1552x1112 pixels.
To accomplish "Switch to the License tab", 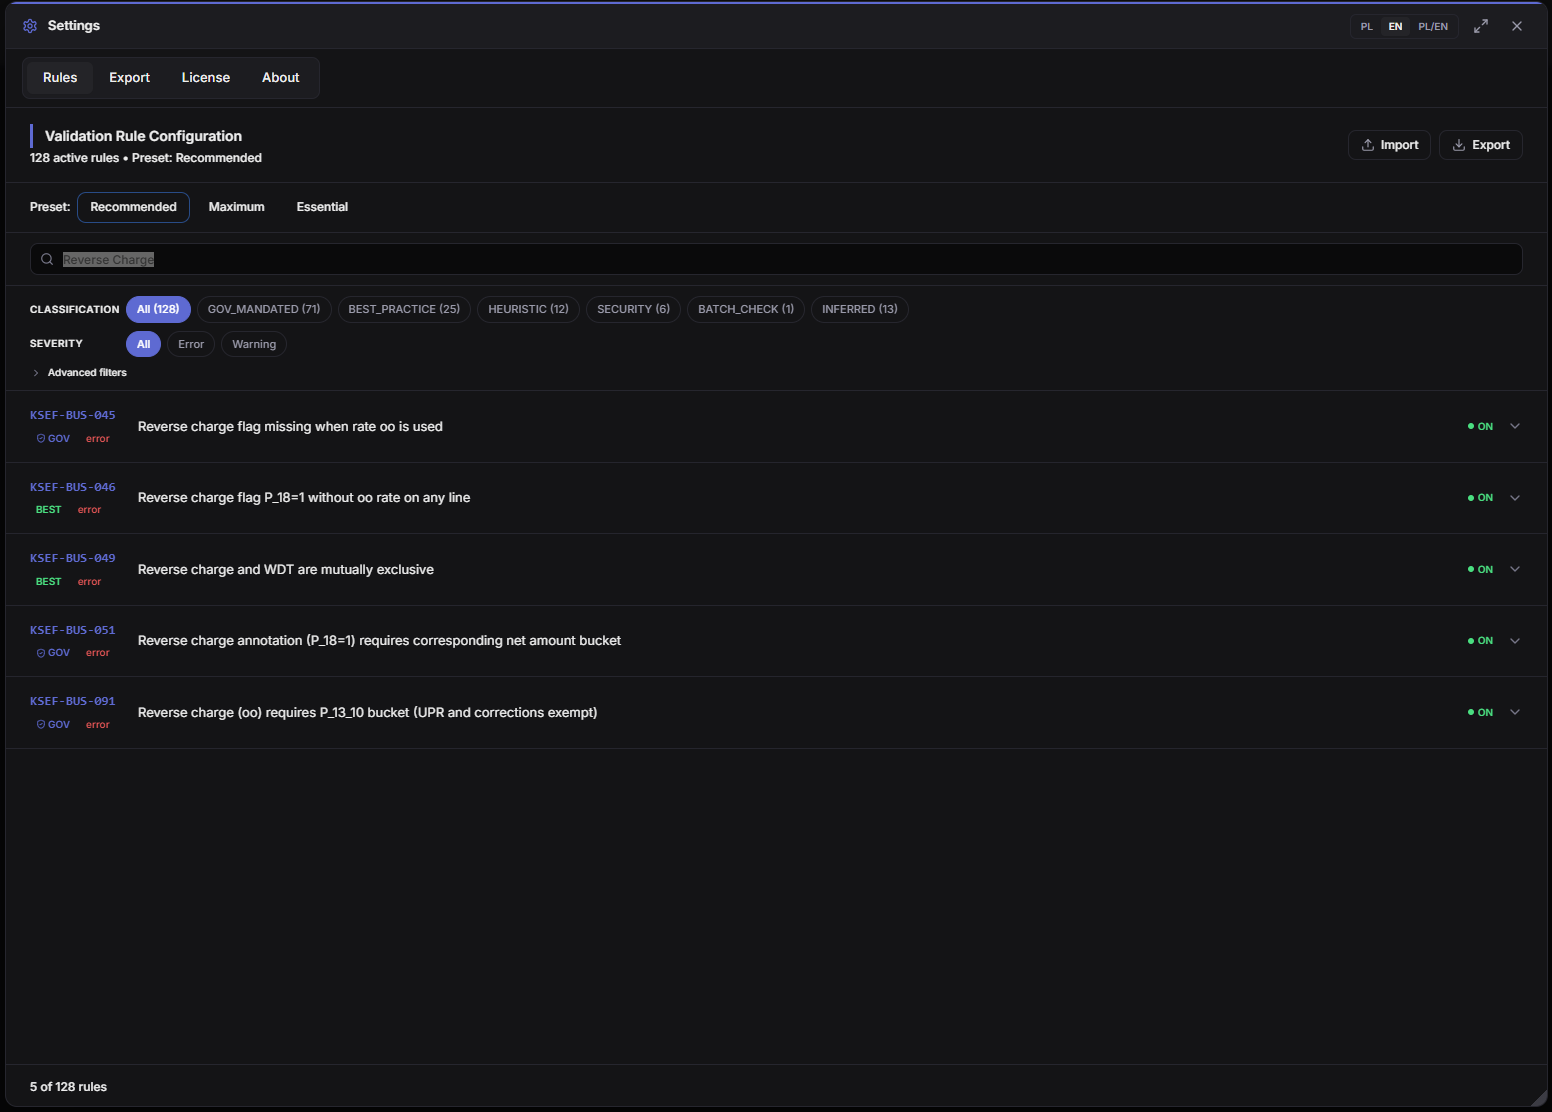I will point(206,78).
